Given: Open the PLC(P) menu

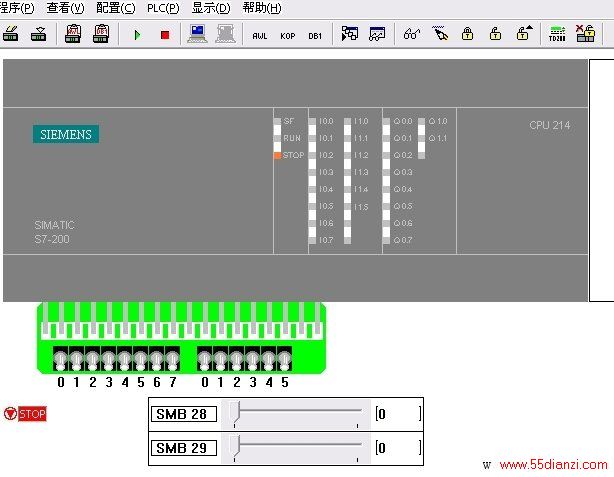Looking at the screenshot, I should click(x=163, y=8).
